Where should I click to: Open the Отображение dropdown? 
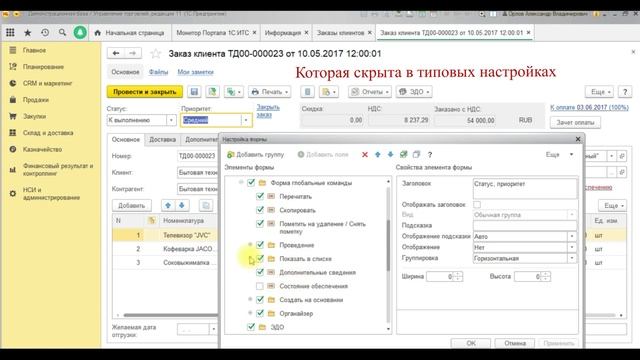571,247
